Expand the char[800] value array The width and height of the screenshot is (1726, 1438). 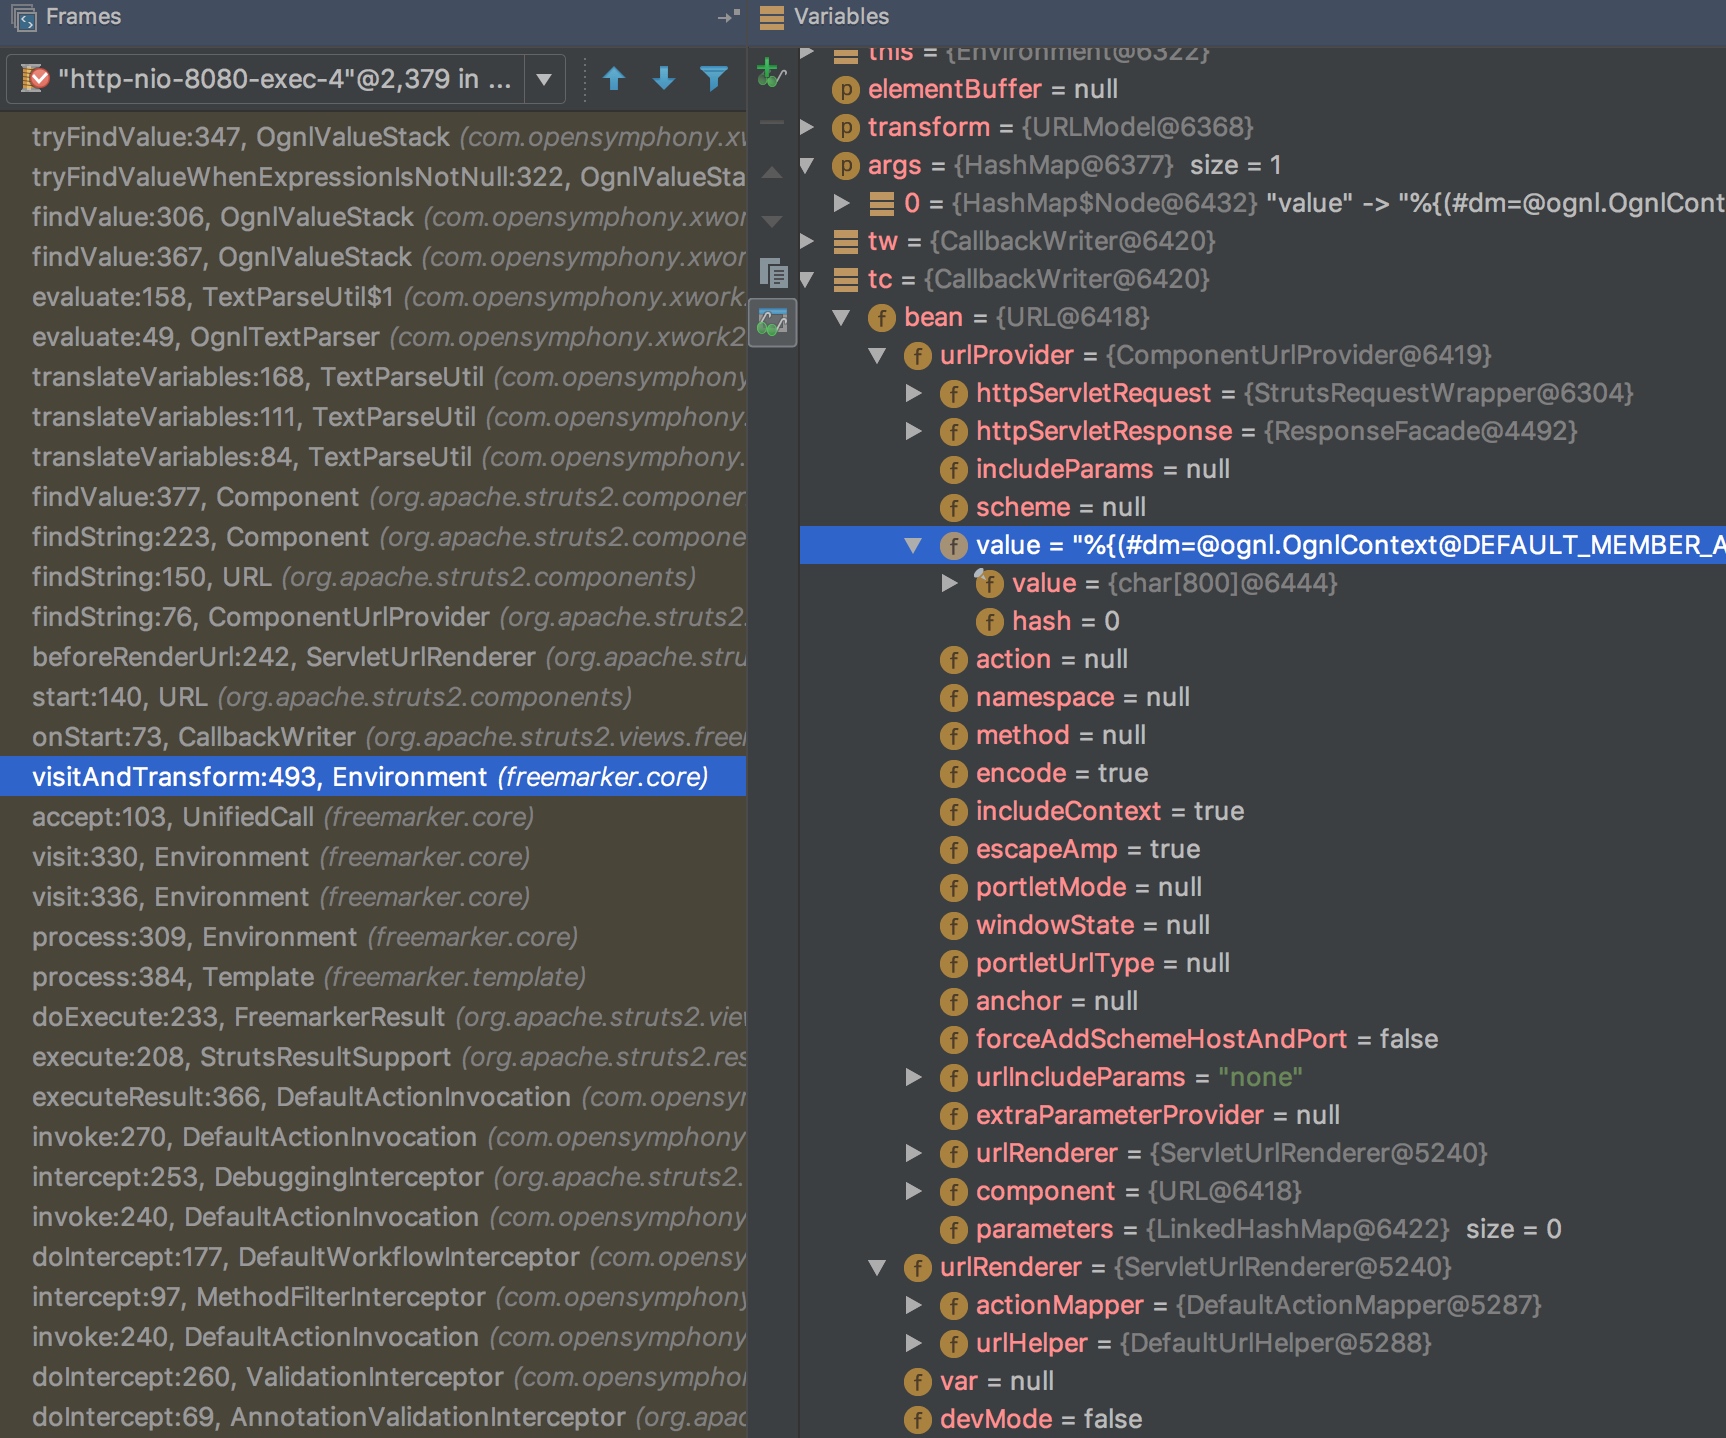click(950, 583)
